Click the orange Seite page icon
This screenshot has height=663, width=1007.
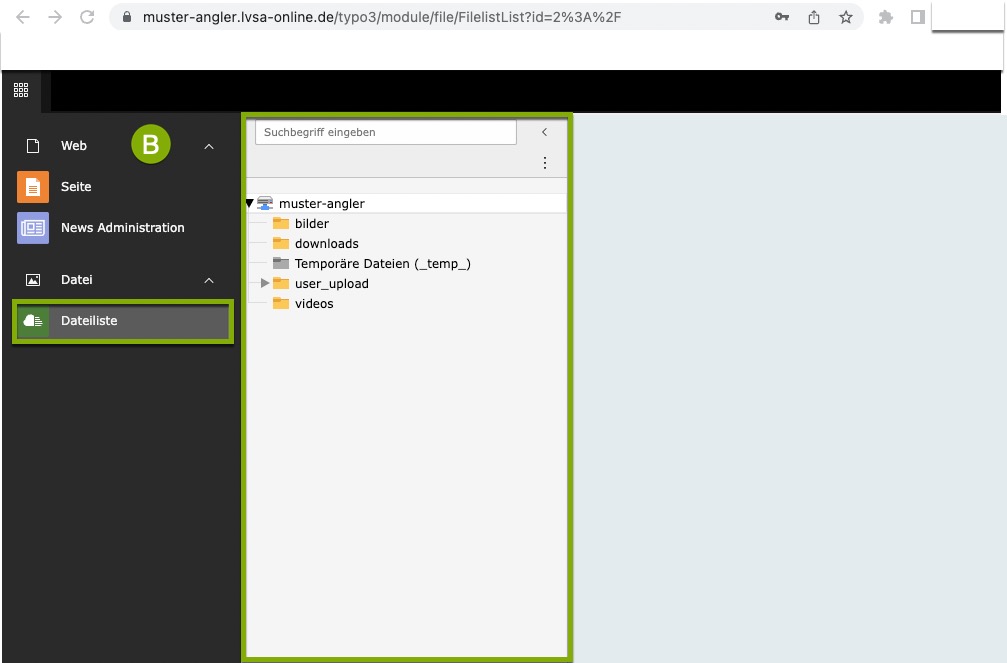click(33, 187)
